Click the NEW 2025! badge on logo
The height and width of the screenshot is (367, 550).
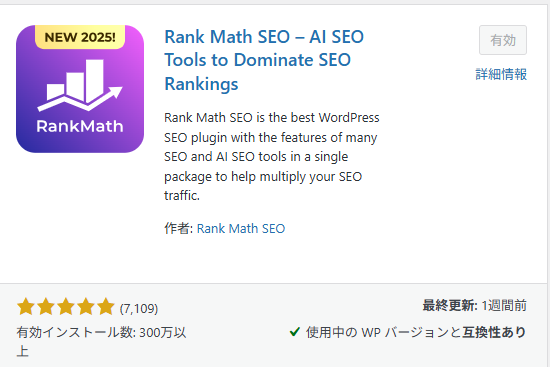[x=80, y=37]
